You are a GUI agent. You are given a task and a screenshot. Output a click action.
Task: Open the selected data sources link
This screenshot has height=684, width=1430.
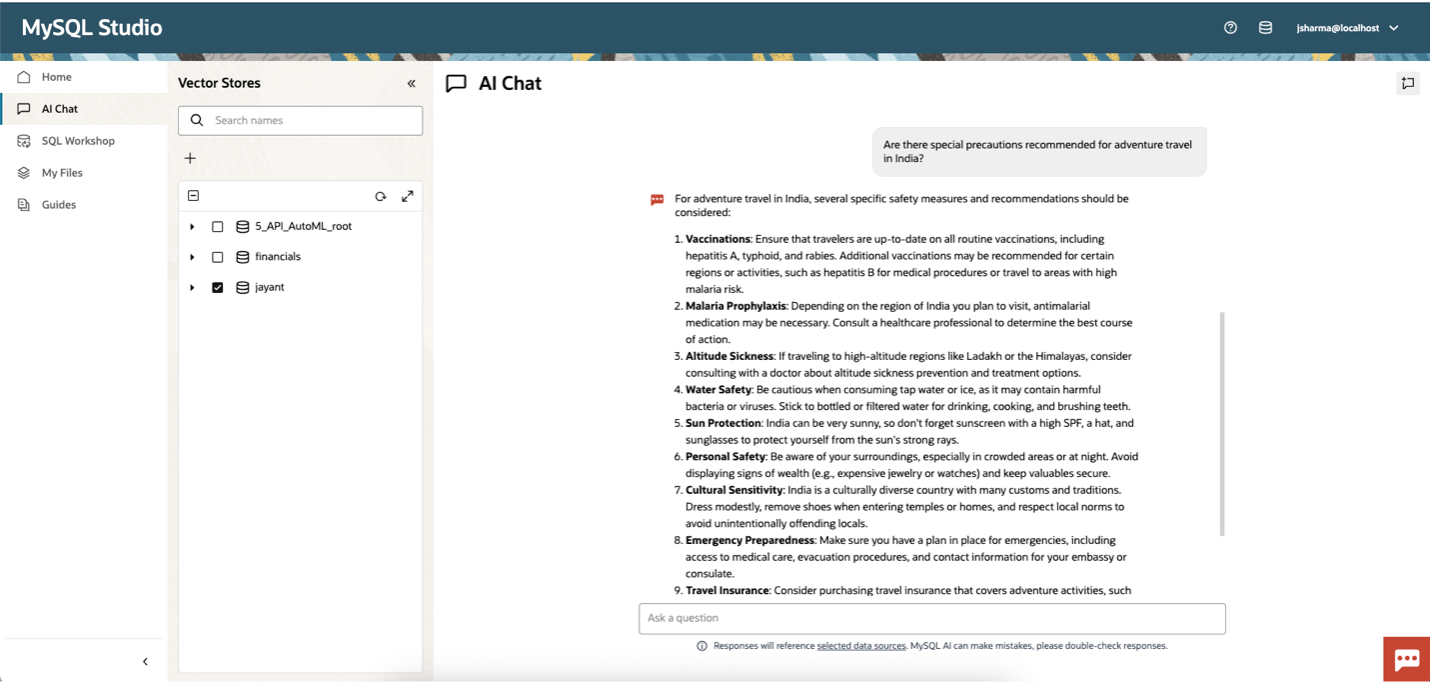coord(861,646)
